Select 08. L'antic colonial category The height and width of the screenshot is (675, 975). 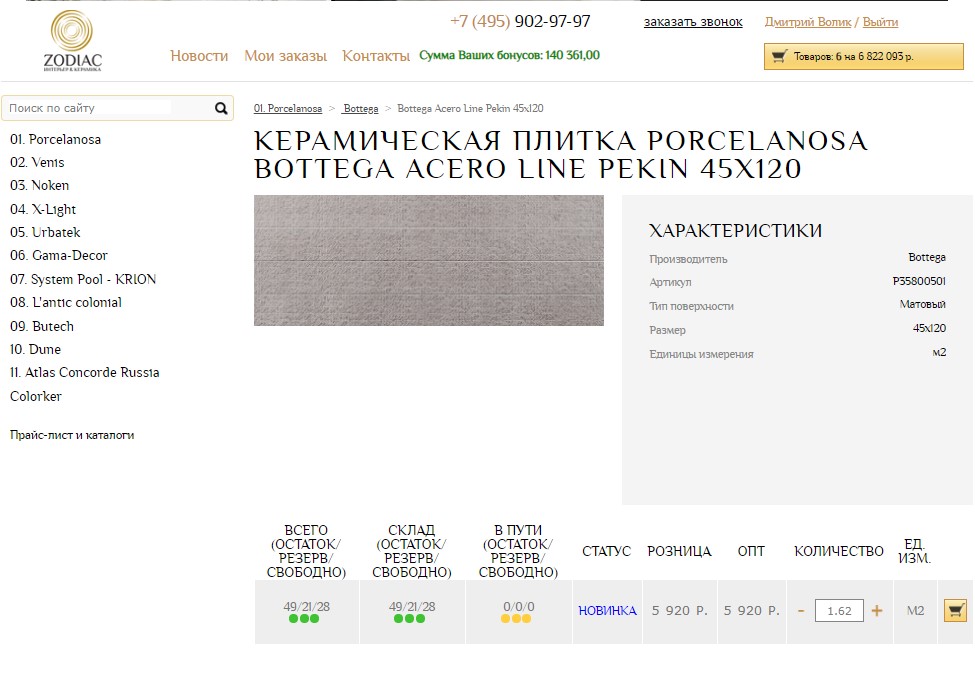66,303
